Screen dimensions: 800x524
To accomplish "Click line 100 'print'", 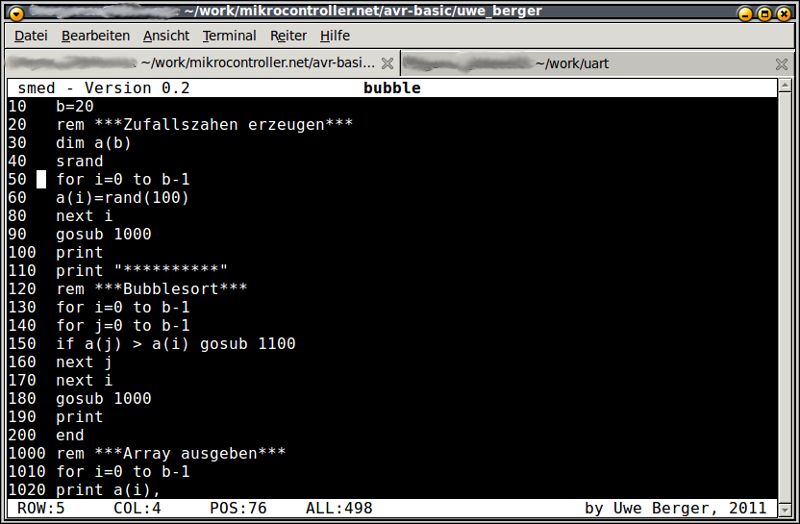I will point(56,253).
